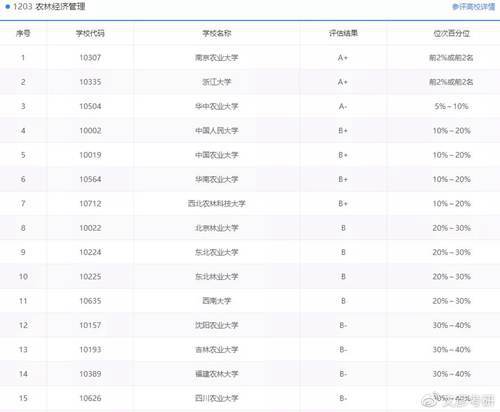Click the 中国农业大学 row
Viewport: 500px width, 412px height.
pos(250,155)
